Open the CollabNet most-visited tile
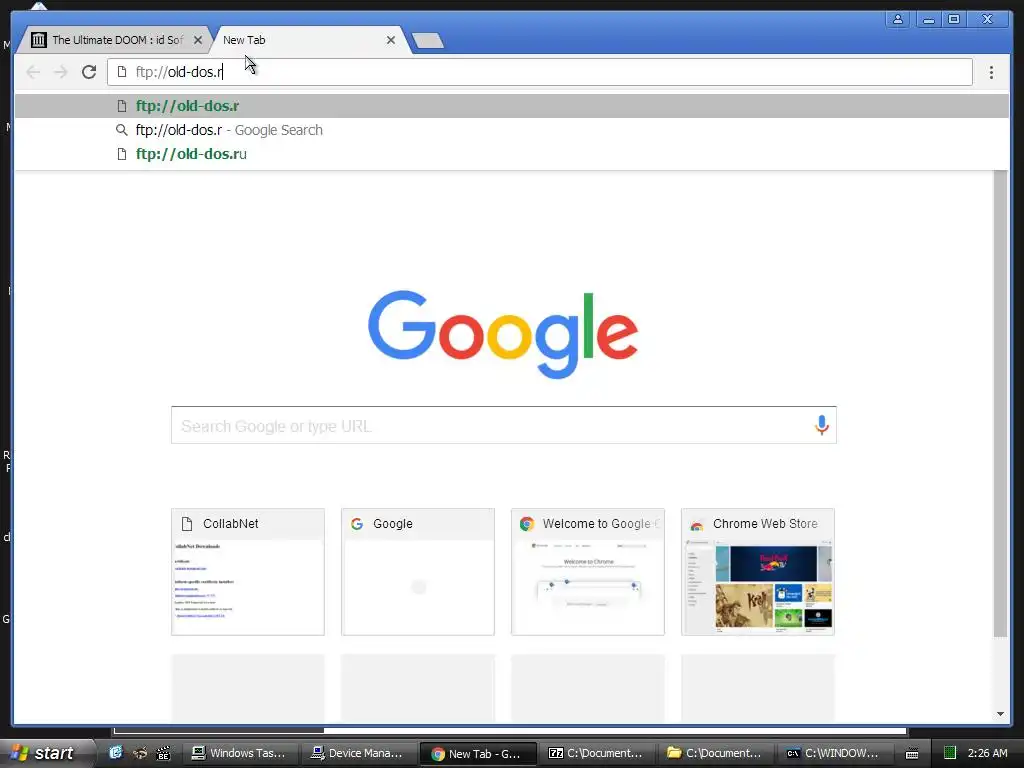Image resolution: width=1024 pixels, height=768 pixels. pyautogui.click(x=248, y=571)
